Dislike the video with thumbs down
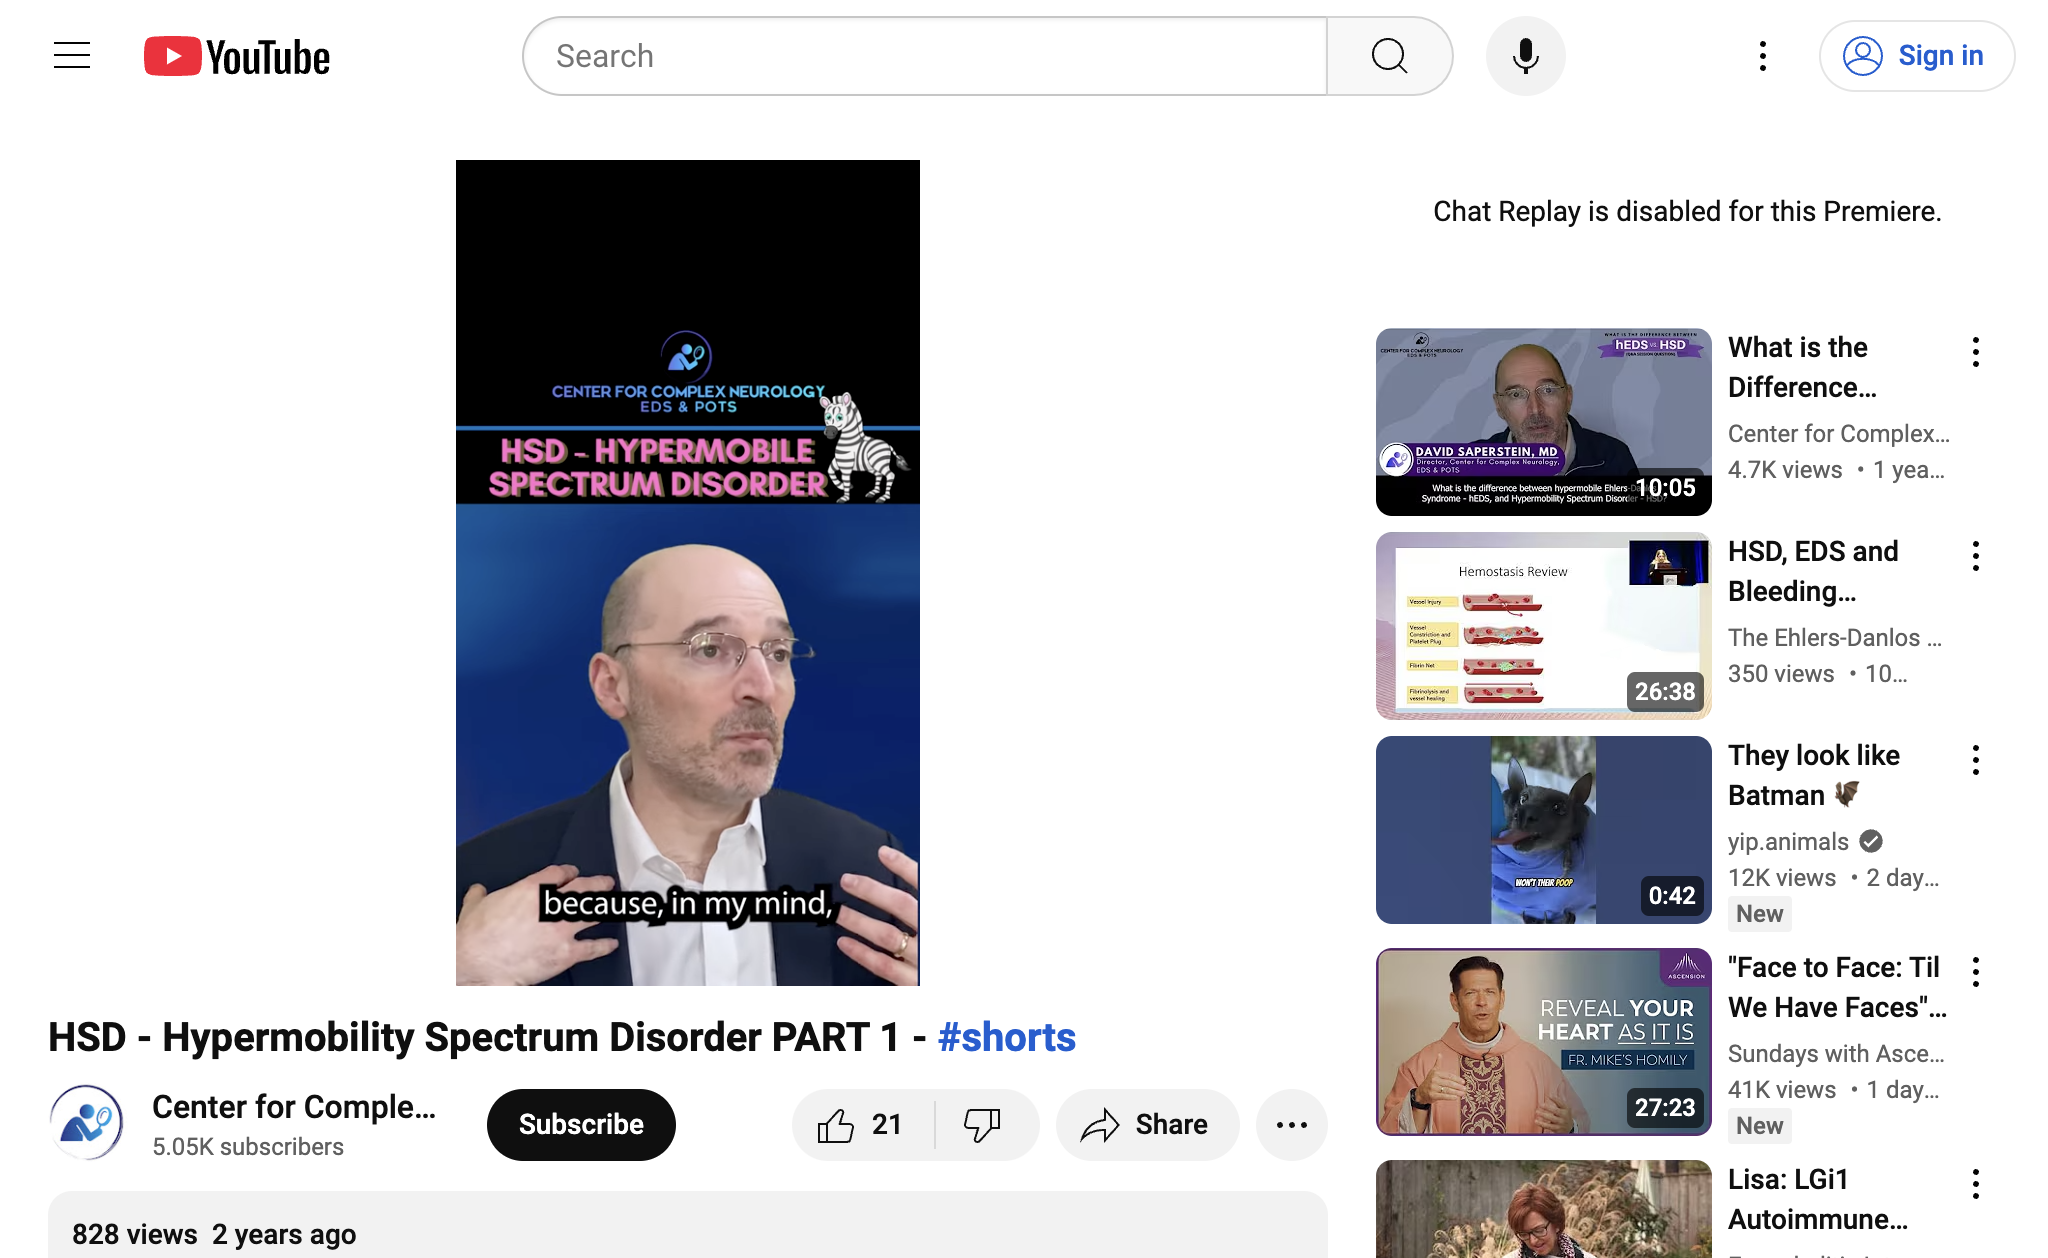Image resolution: width=2048 pixels, height=1258 pixels. (984, 1125)
